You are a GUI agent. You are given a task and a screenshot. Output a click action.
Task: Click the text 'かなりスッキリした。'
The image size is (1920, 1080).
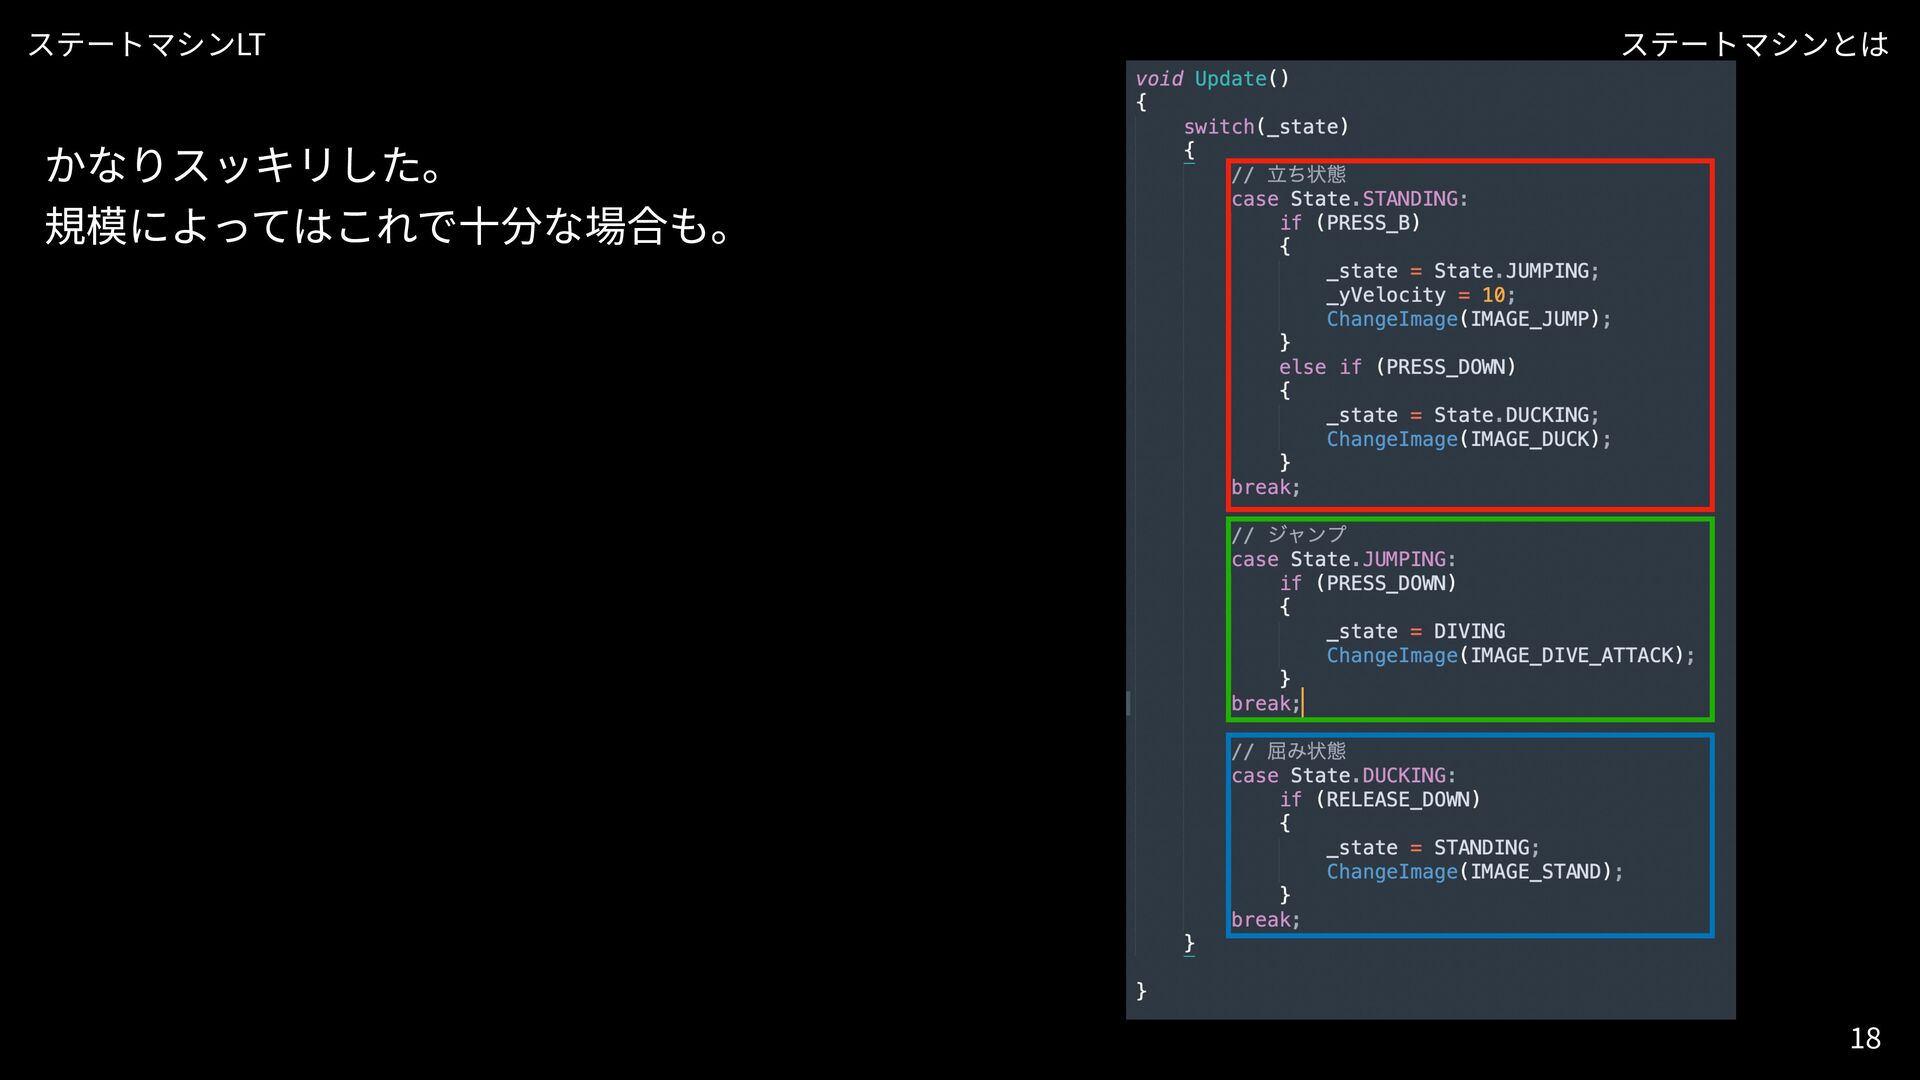(x=246, y=165)
